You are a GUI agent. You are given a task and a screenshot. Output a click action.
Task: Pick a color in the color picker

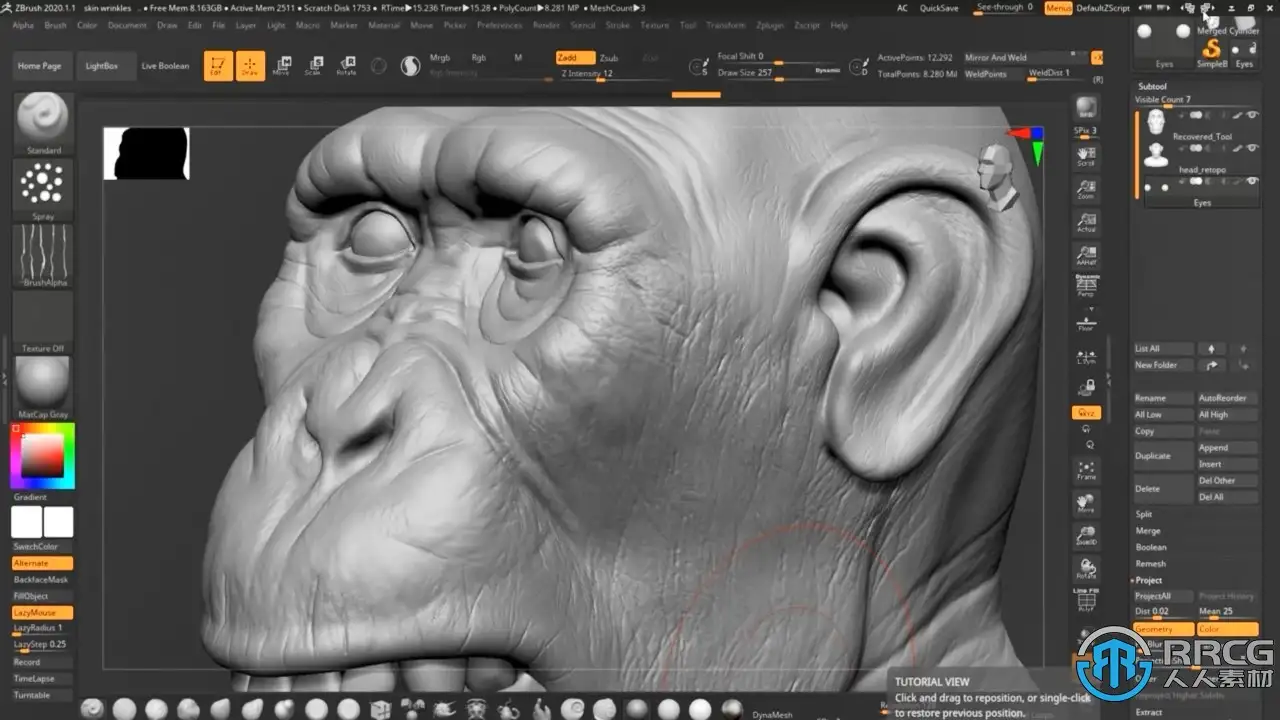click(x=42, y=455)
